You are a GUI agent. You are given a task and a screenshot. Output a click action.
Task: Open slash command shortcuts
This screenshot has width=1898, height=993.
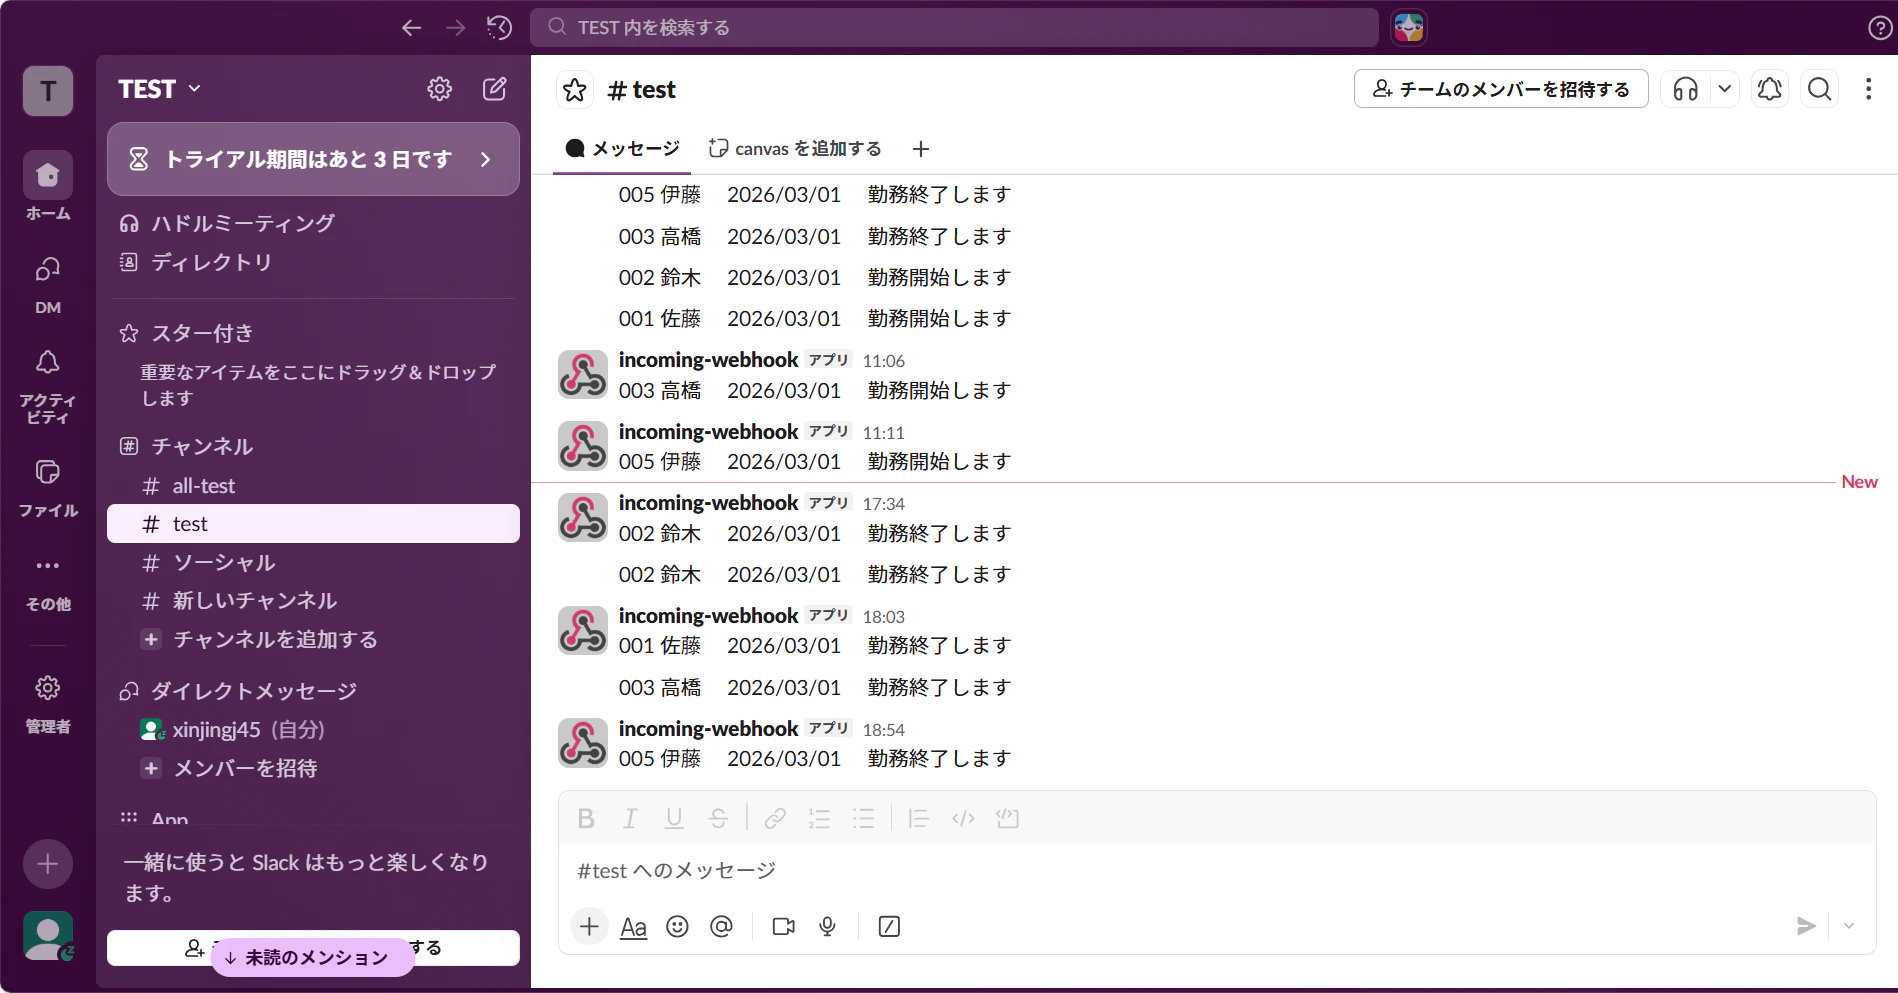[889, 927]
